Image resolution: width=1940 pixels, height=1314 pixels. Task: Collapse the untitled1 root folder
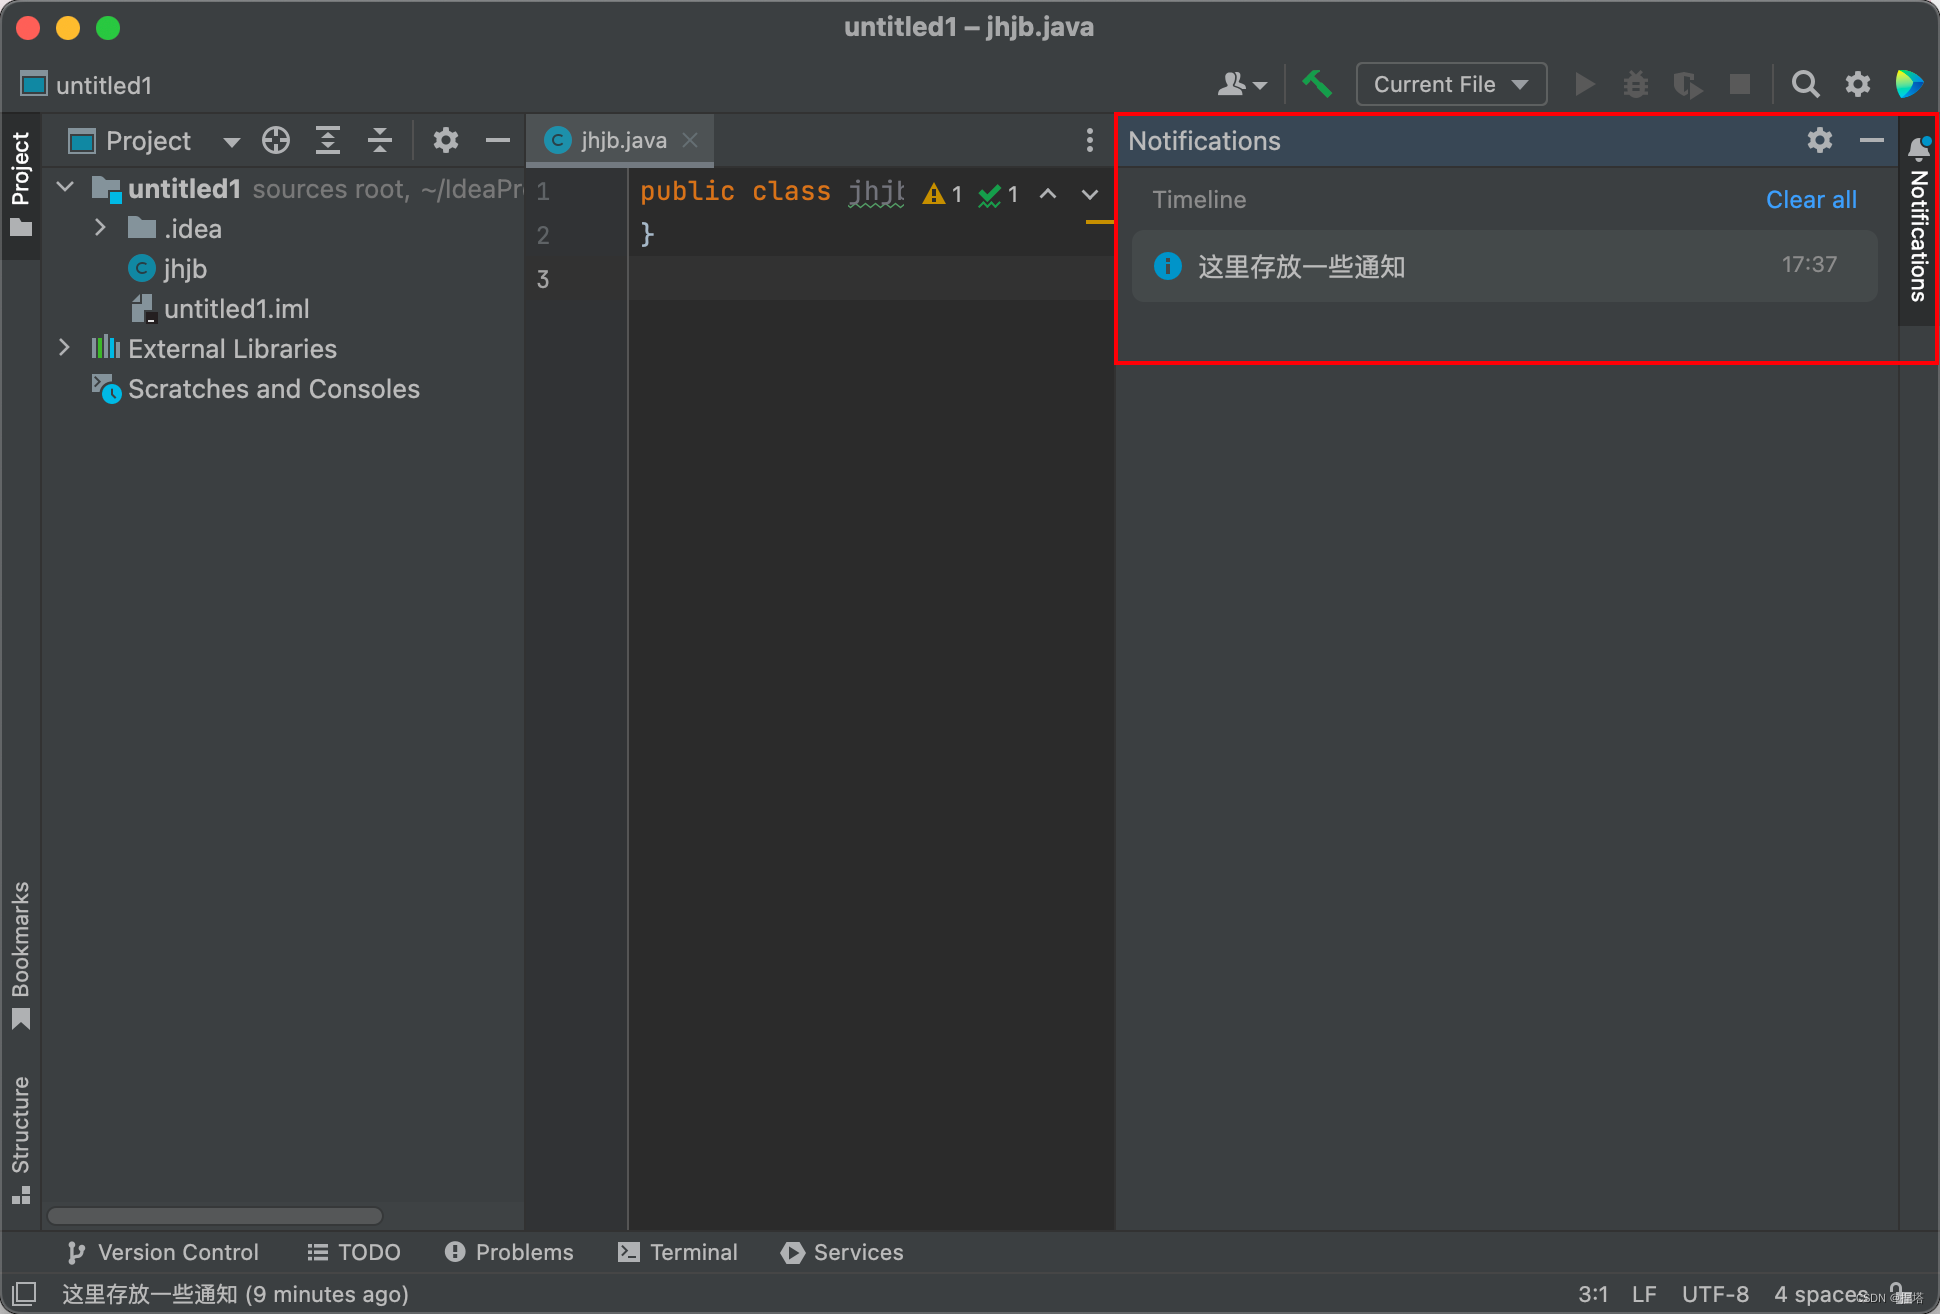pyautogui.click(x=66, y=187)
